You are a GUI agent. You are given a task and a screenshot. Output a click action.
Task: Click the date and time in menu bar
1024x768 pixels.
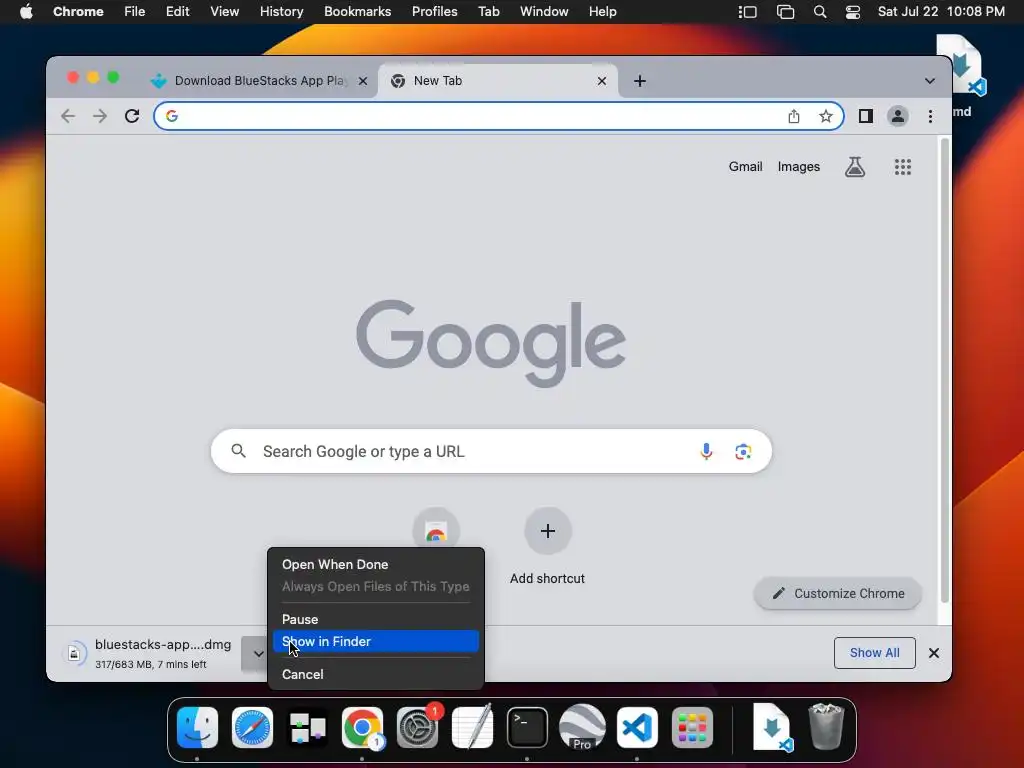point(941,12)
